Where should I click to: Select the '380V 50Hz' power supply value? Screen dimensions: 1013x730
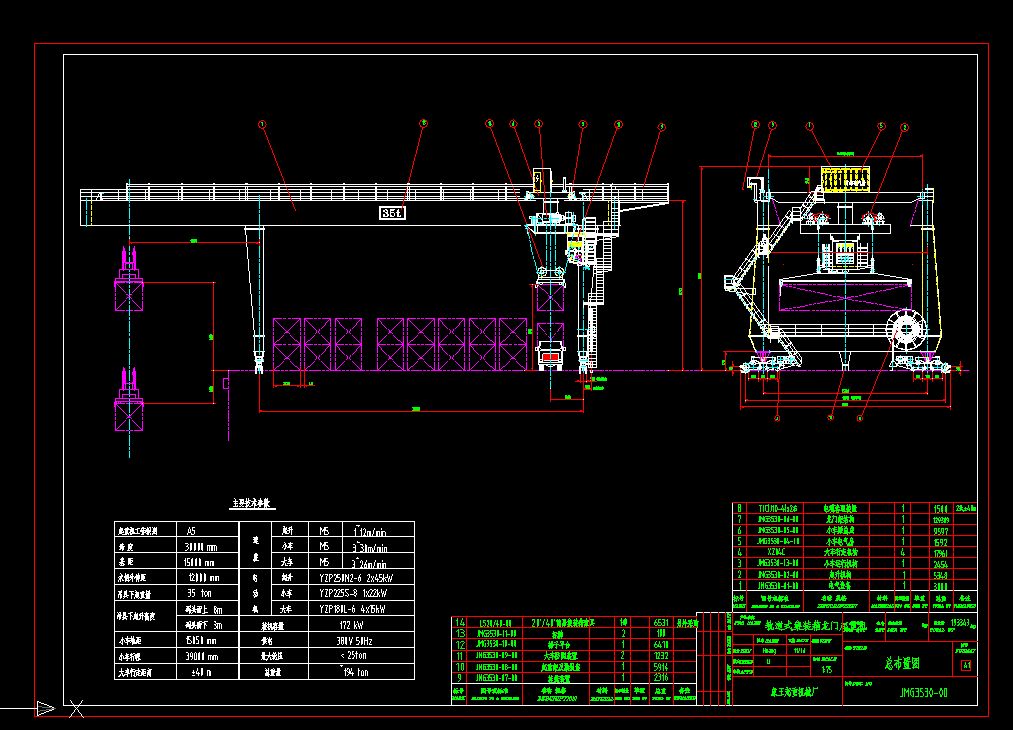(x=355, y=641)
